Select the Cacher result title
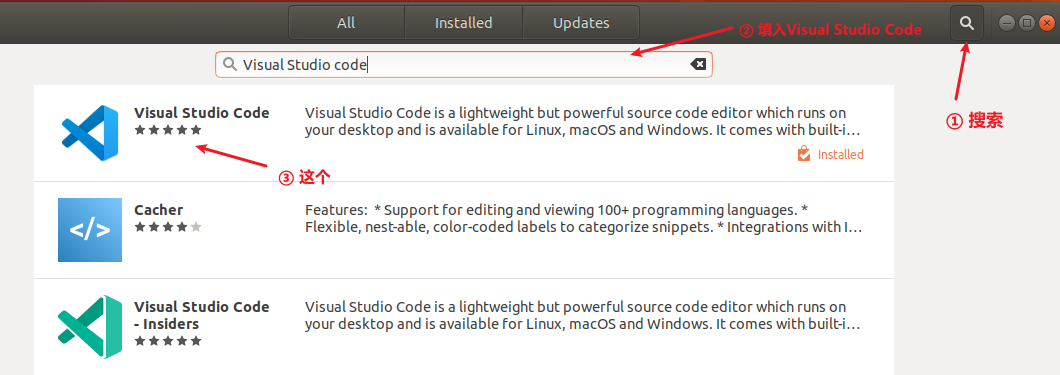The height and width of the screenshot is (375, 1060). [x=158, y=210]
